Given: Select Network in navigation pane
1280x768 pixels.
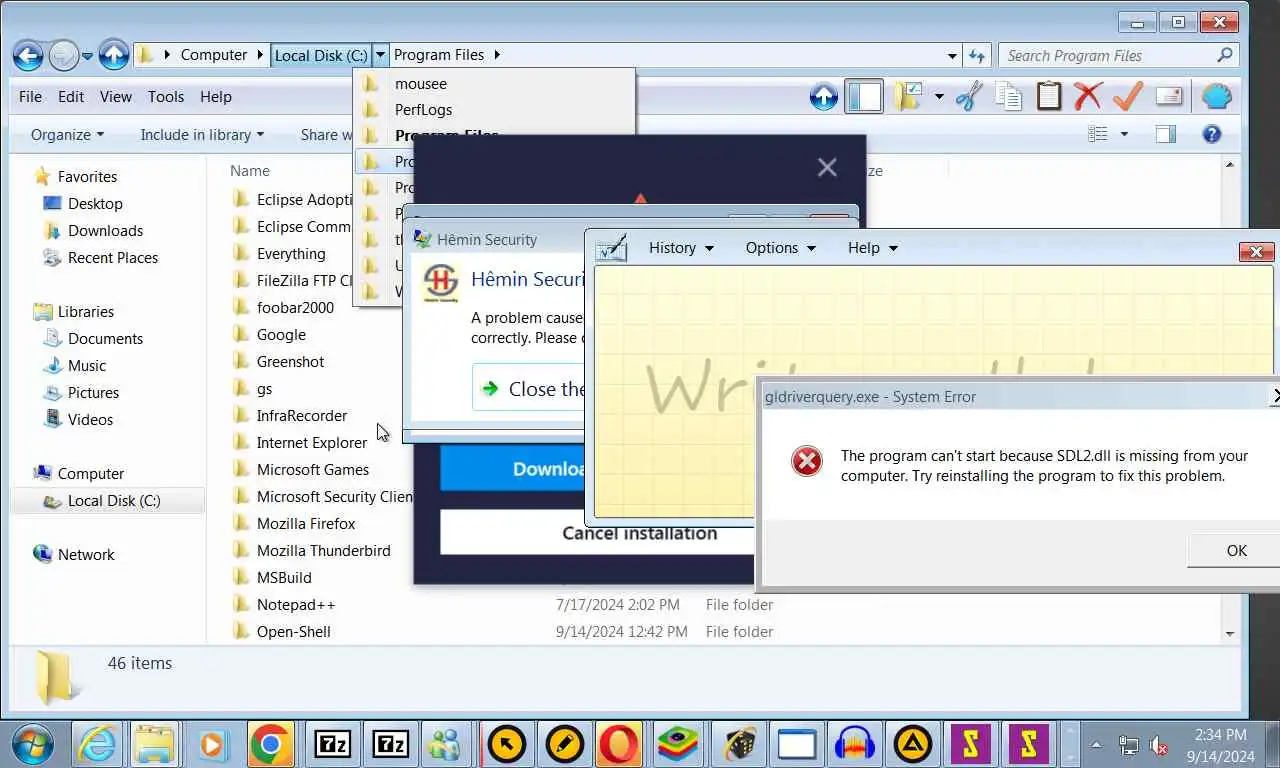Looking at the screenshot, I should coord(86,555).
